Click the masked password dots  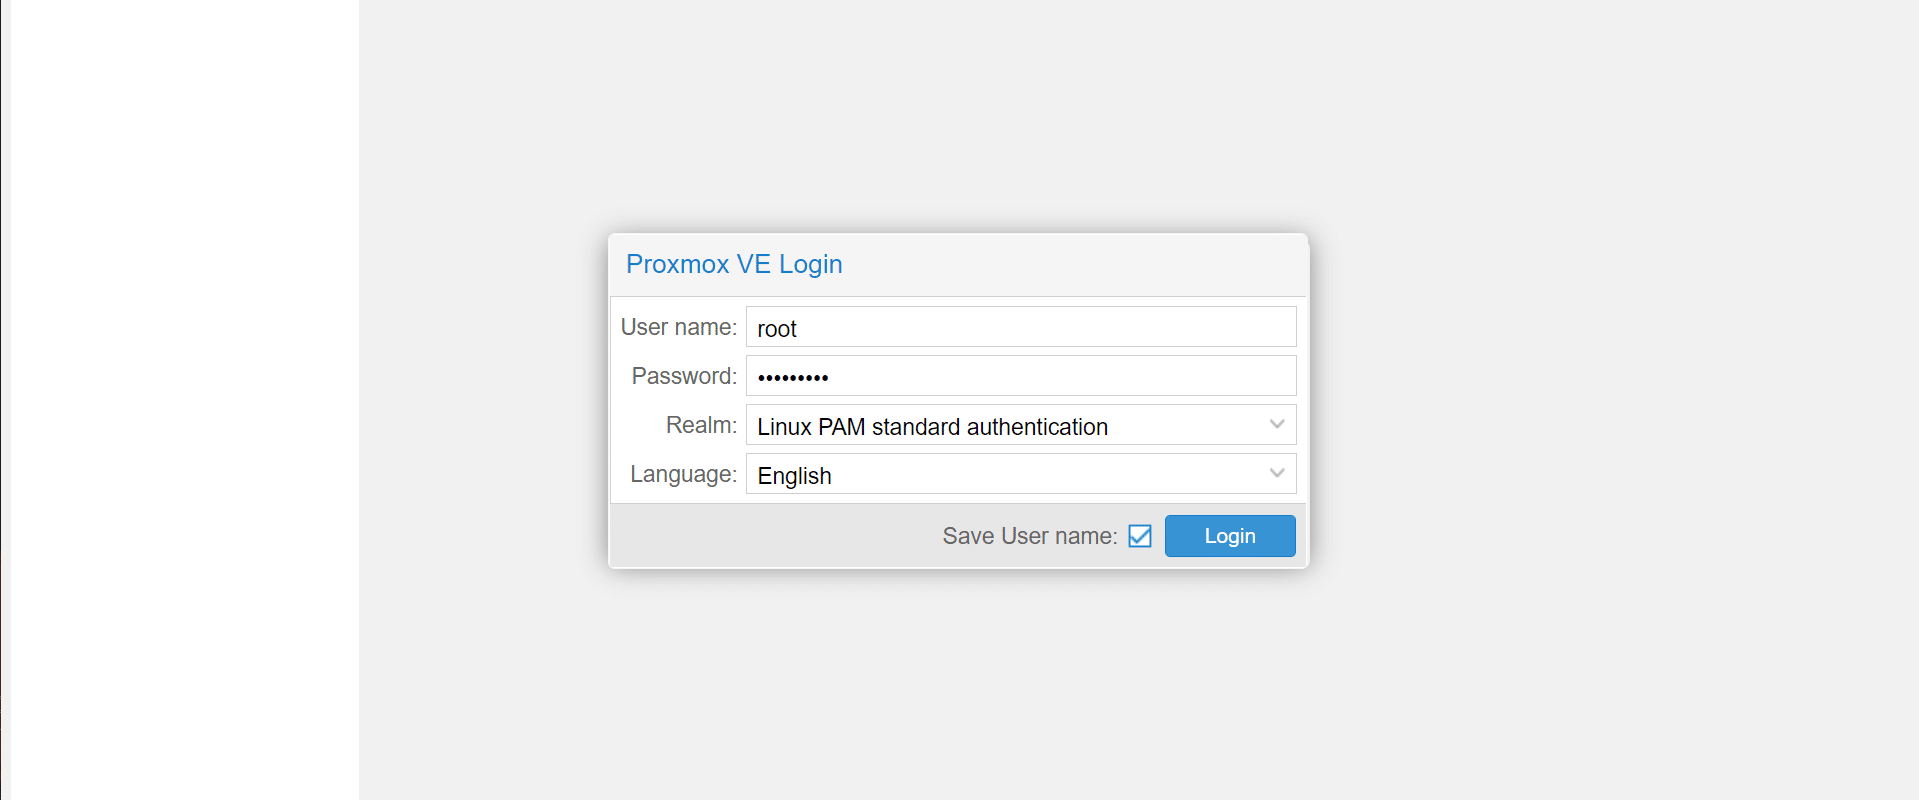coord(793,377)
